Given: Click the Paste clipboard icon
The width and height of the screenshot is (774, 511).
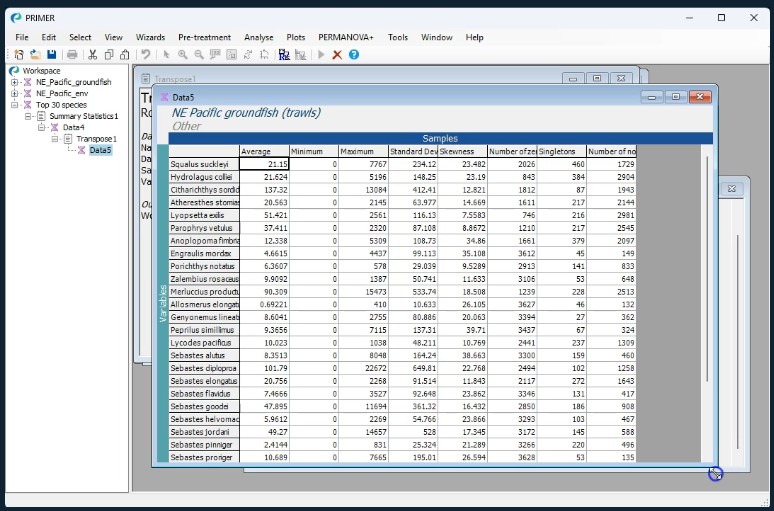Looking at the screenshot, I should click(125, 55).
